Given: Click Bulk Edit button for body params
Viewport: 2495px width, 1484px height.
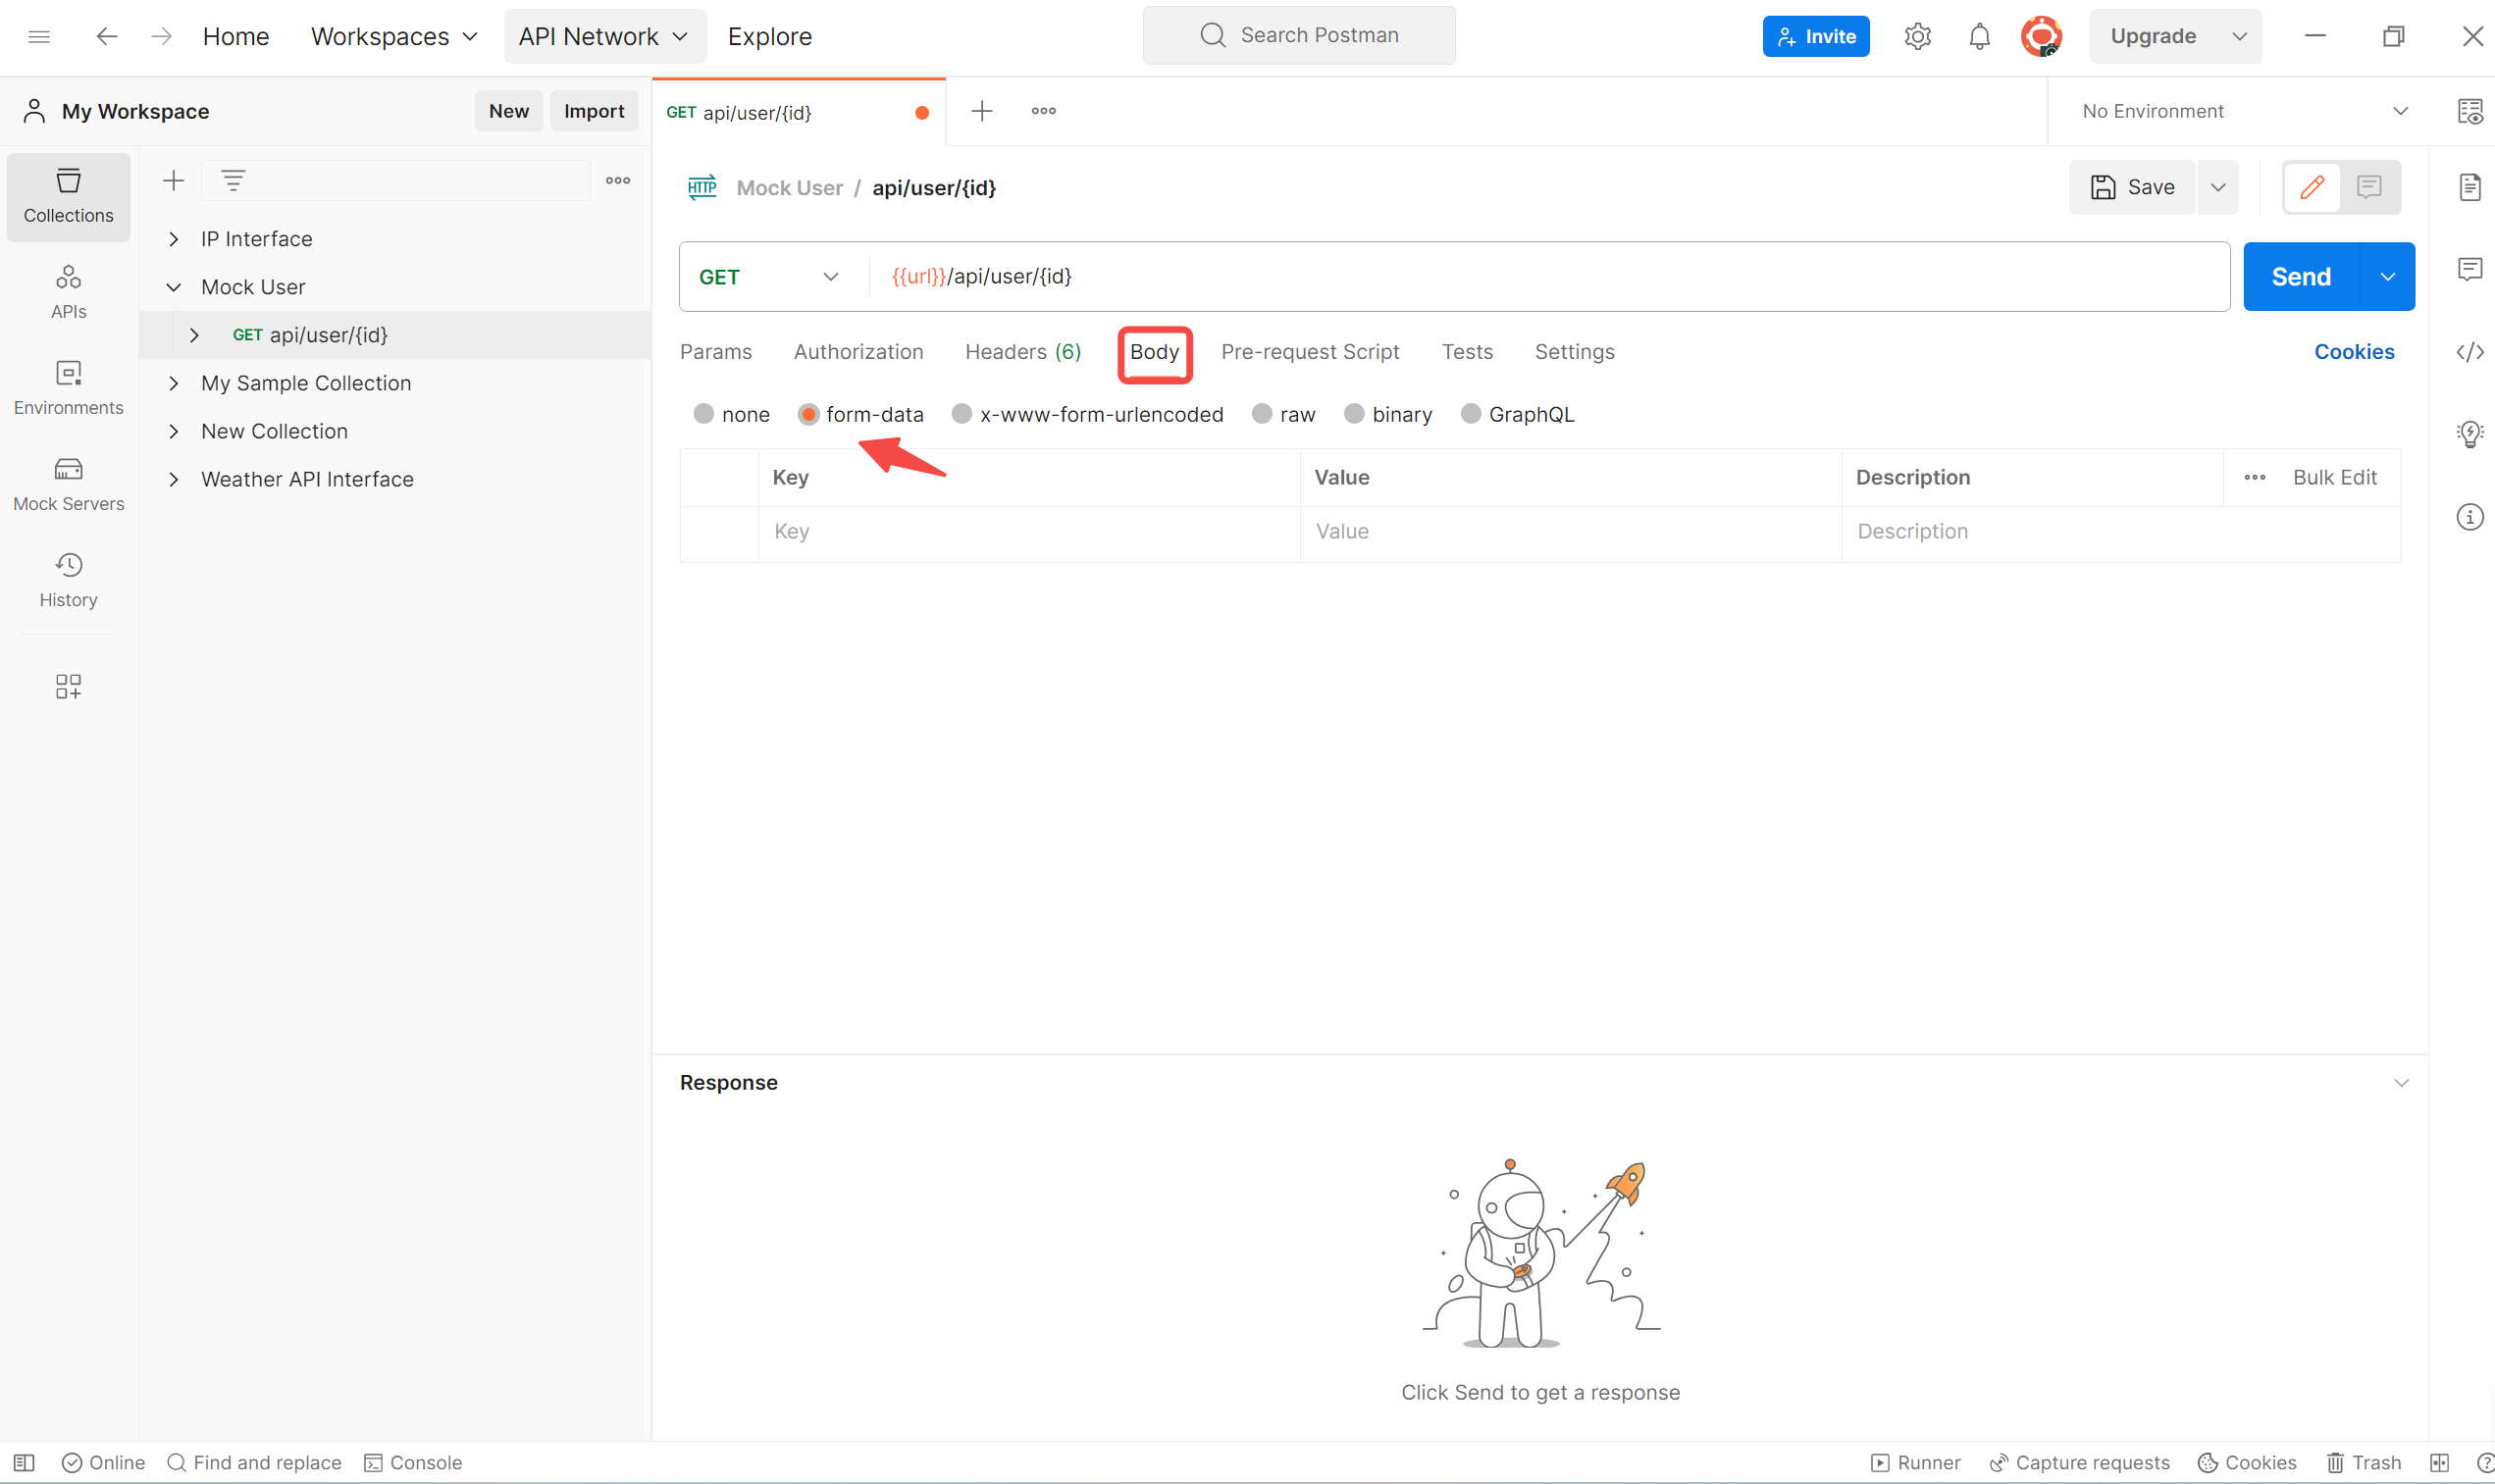Looking at the screenshot, I should coord(2334,477).
